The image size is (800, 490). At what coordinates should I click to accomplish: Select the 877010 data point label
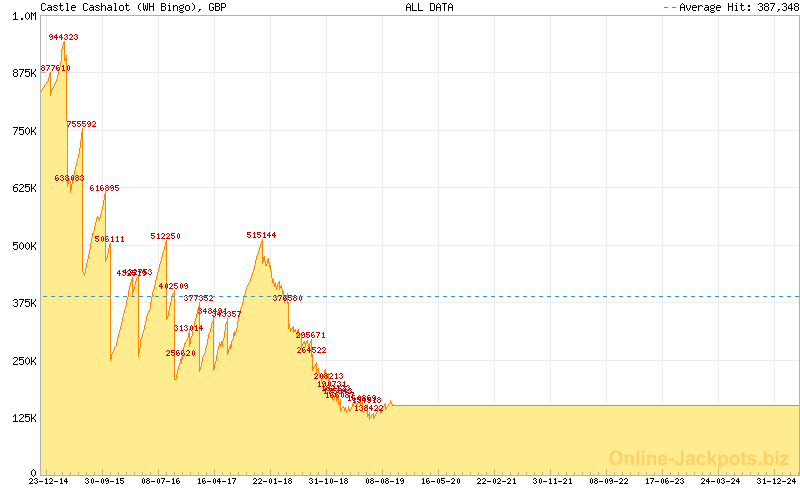point(55,68)
